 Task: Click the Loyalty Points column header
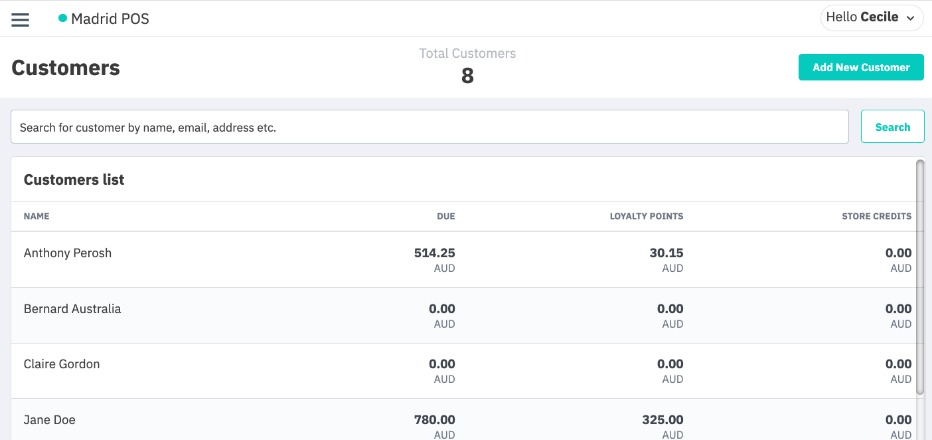tap(646, 216)
